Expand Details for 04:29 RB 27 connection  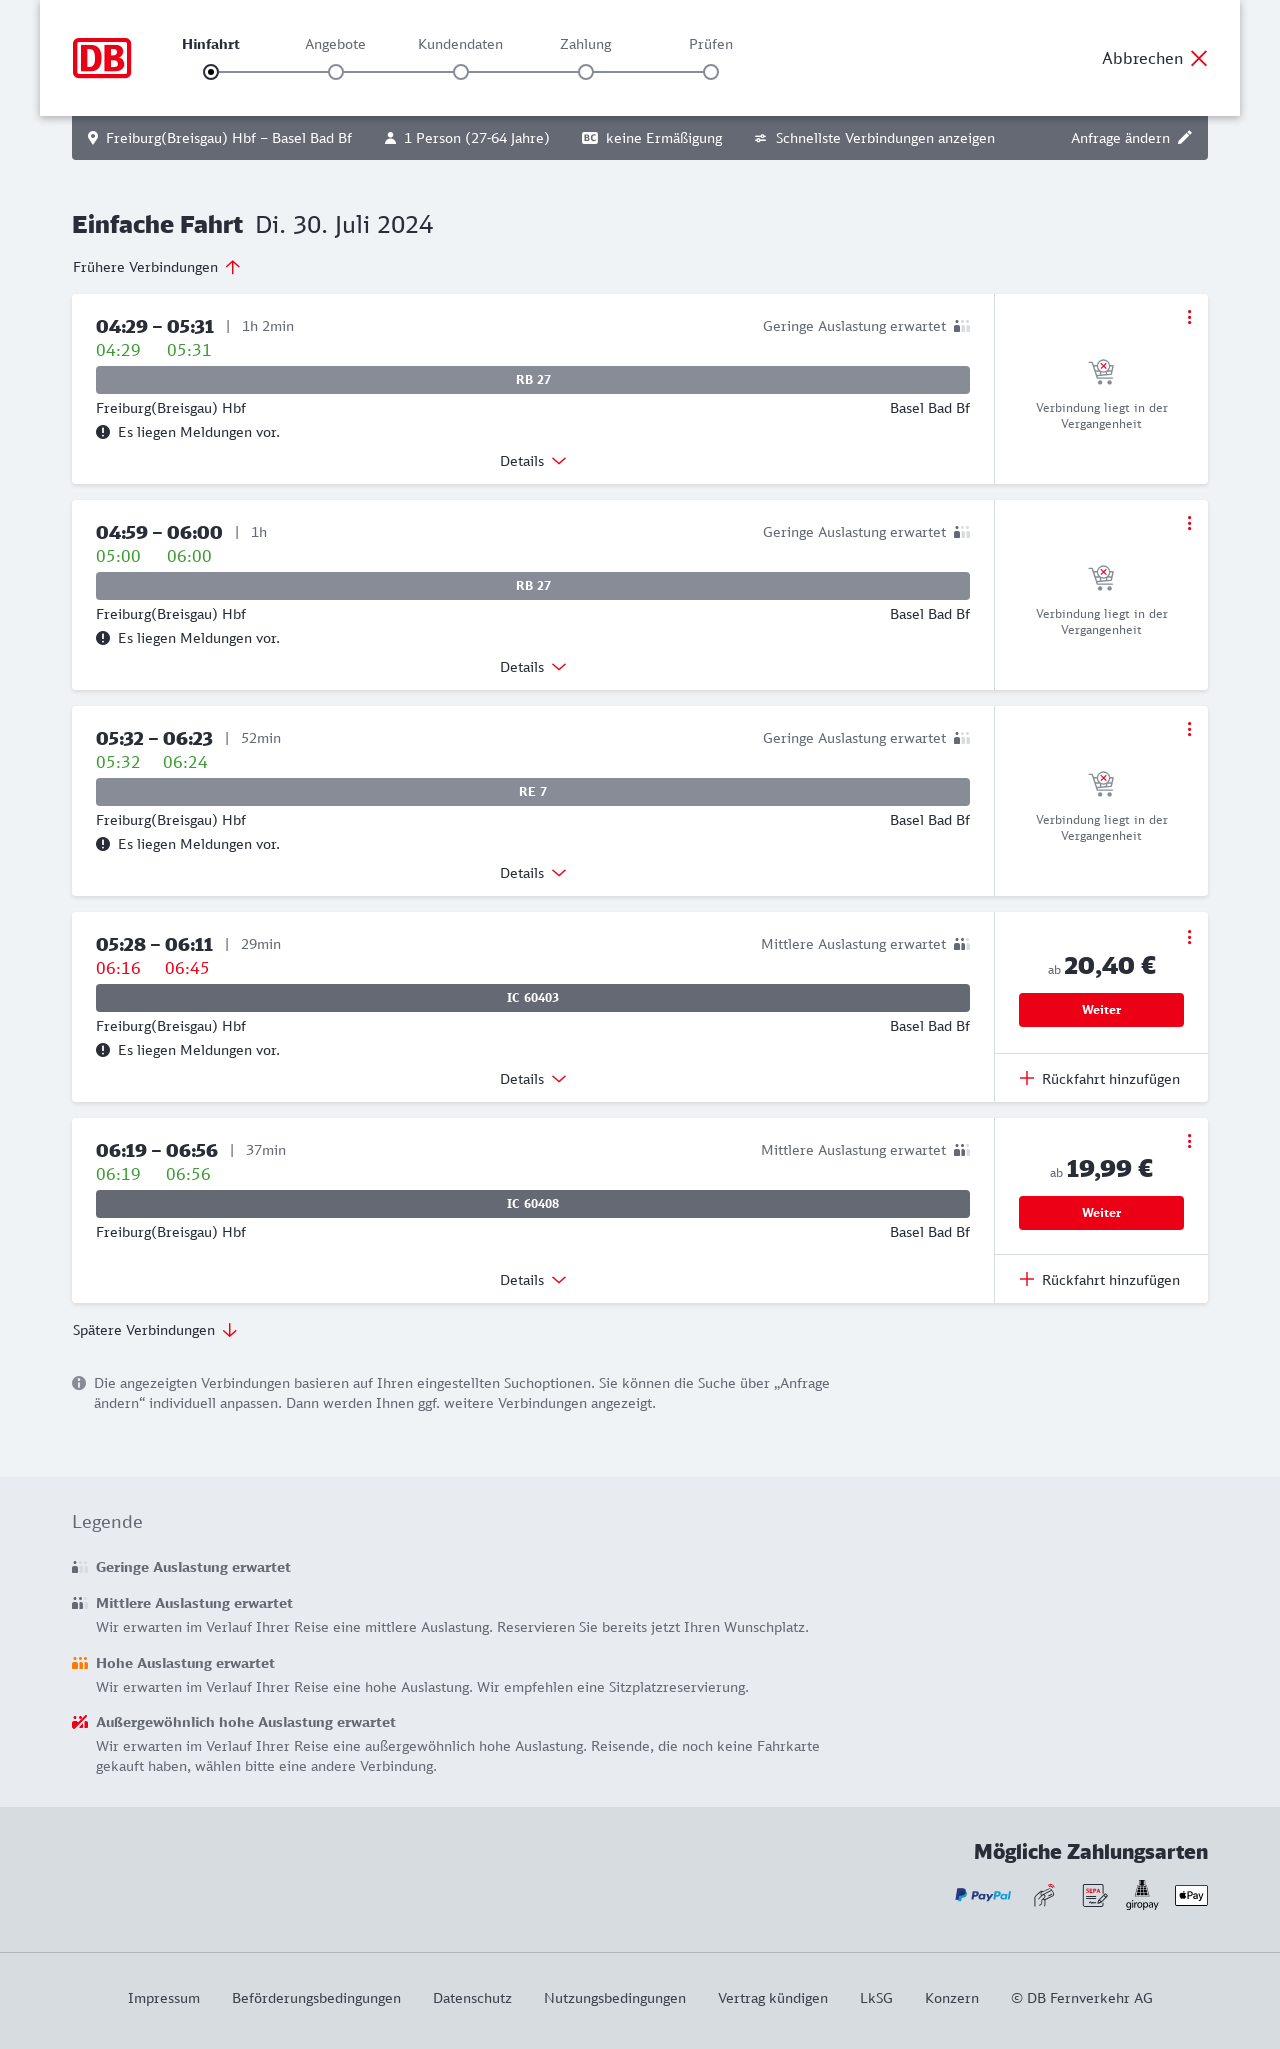click(x=533, y=461)
